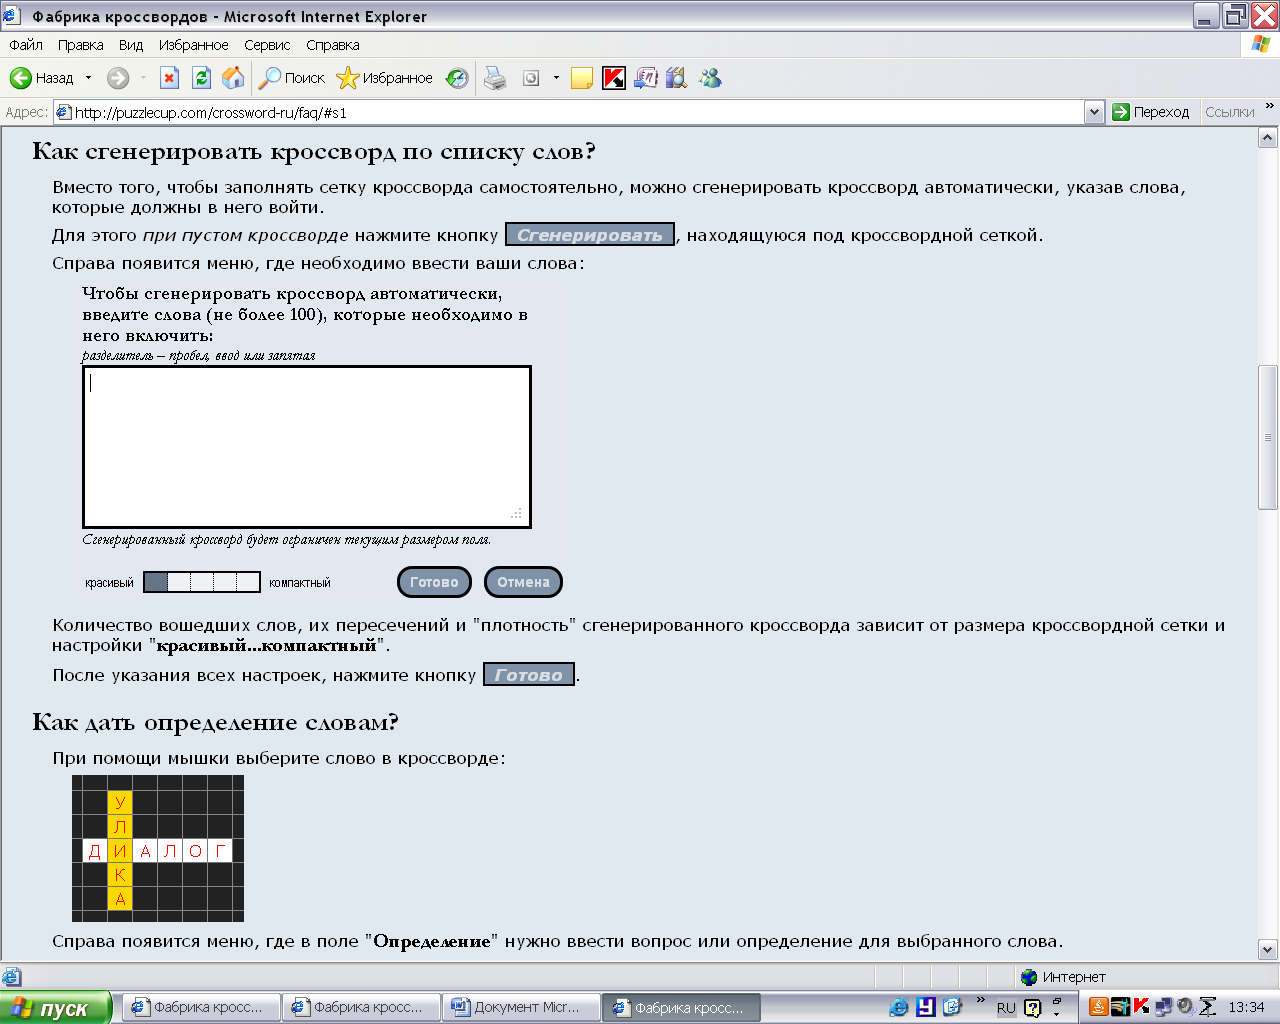Screen dimensions: 1280x1024
Task: Open the Поиск search pane
Action: pyautogui.click(x=292, y=78)
